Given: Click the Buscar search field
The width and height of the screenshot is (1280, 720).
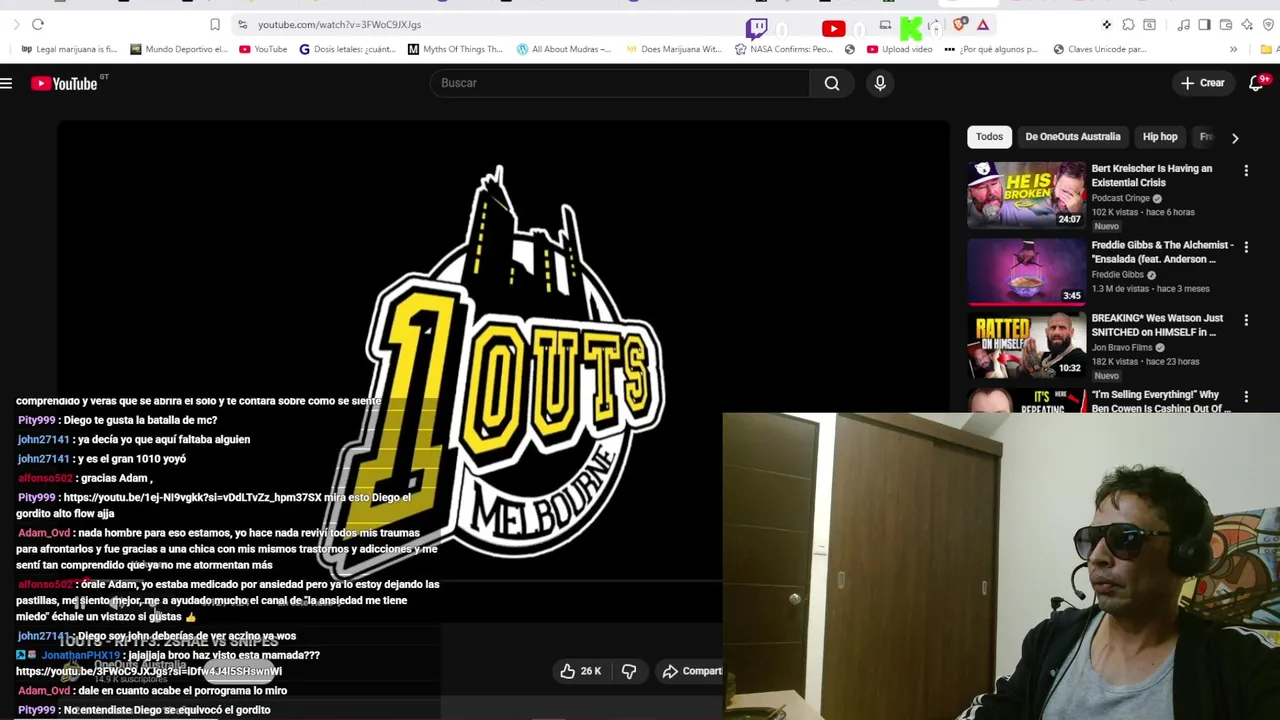Looking at the screenshot, I should pyautogui.click(x=619, y=83).
